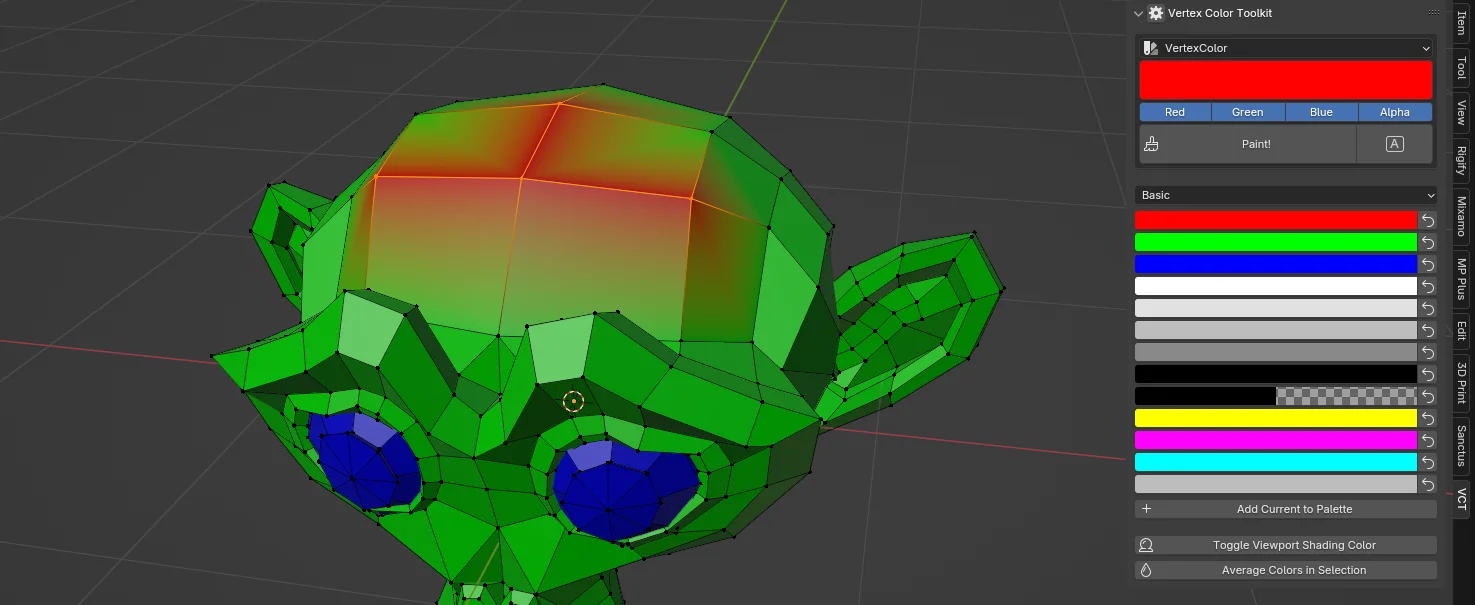Switch to the 3D Print sidebar tab
The height and width of the screenshot is (605, 1475).
click(x=1461, y=383)
